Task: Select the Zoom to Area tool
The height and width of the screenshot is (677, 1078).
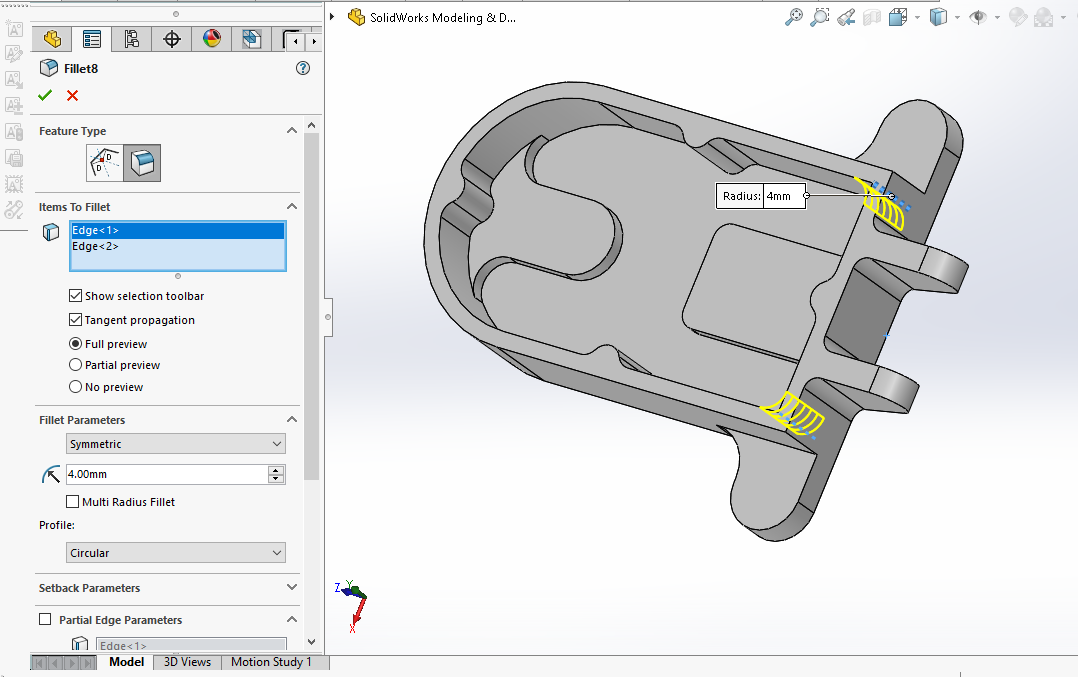Action: 820,17
